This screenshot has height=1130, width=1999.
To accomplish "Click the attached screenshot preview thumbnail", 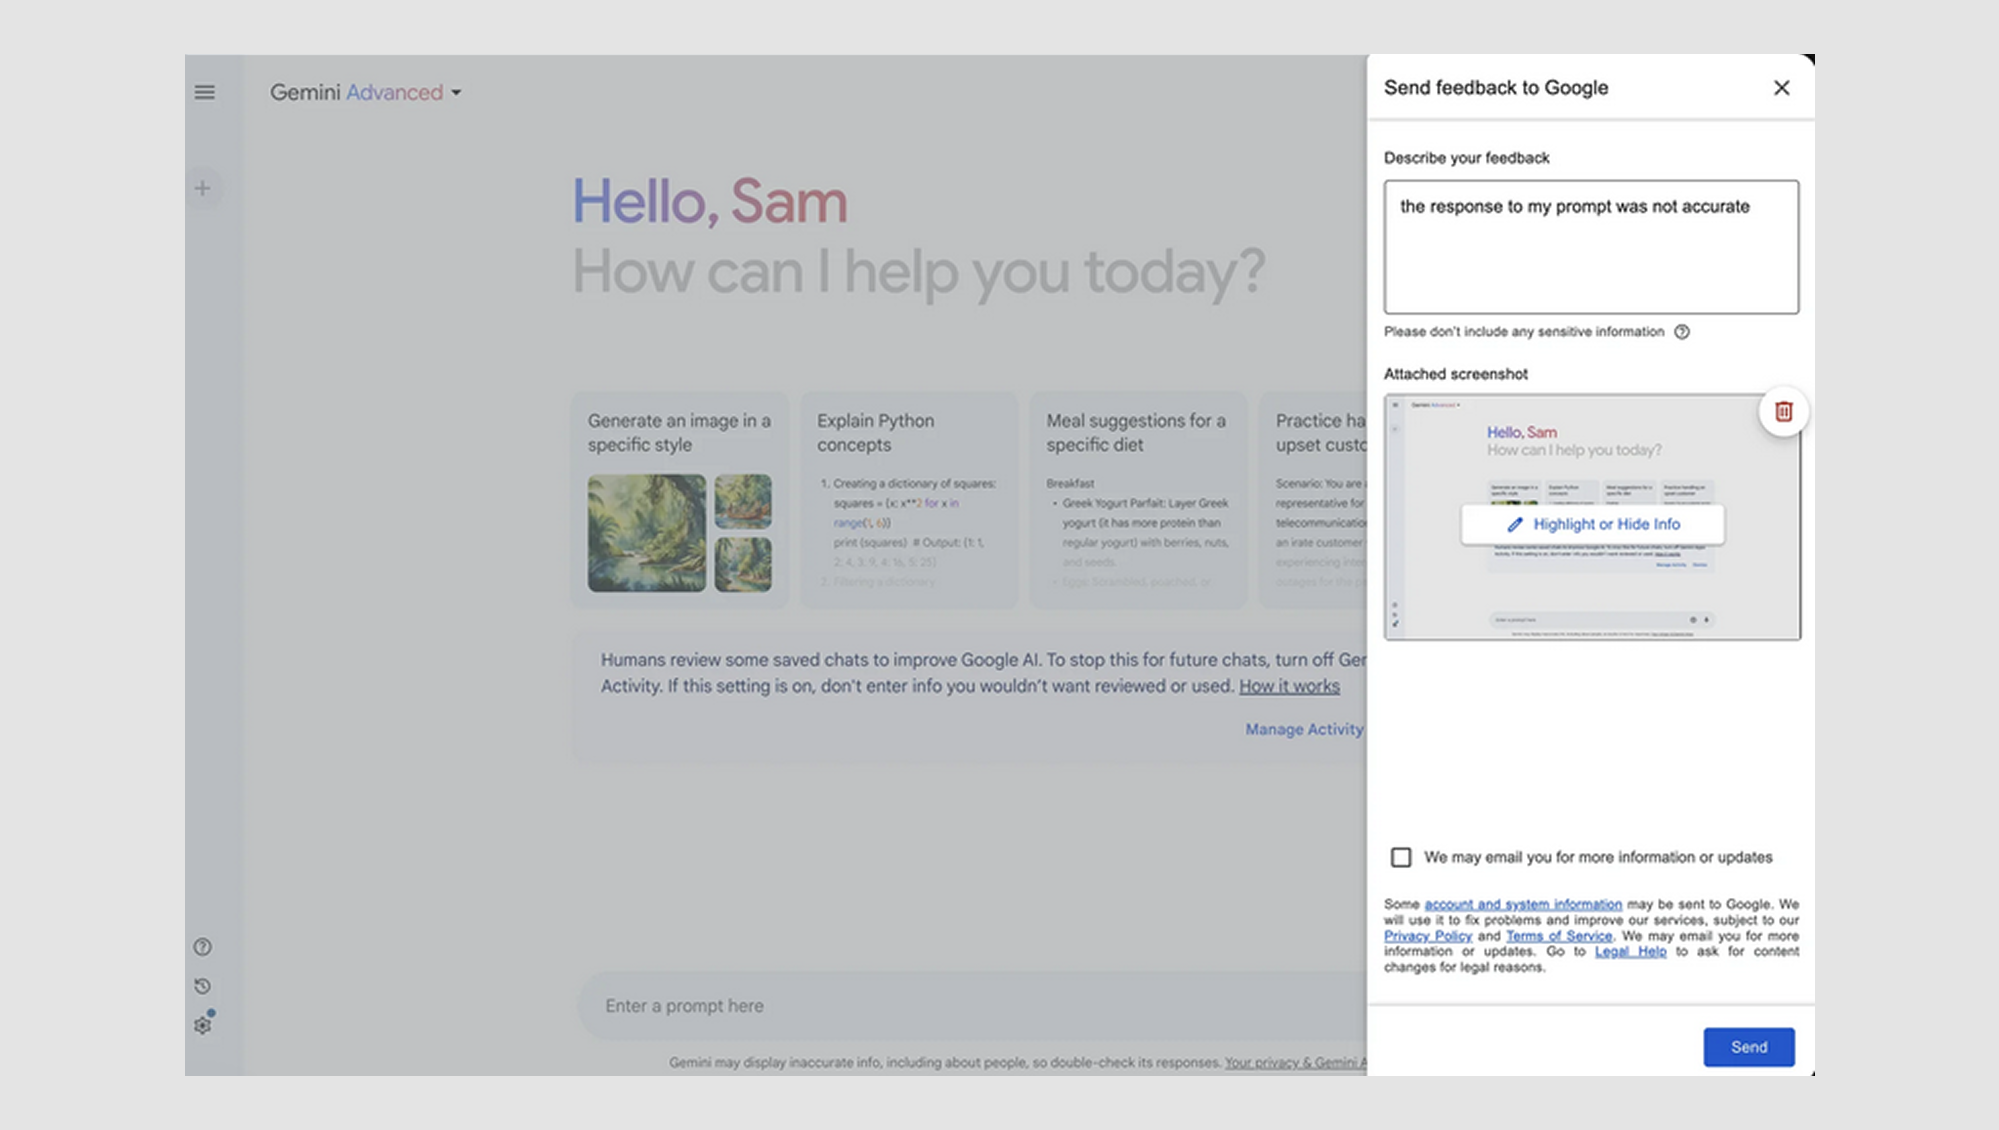I will pos(1592,517).
